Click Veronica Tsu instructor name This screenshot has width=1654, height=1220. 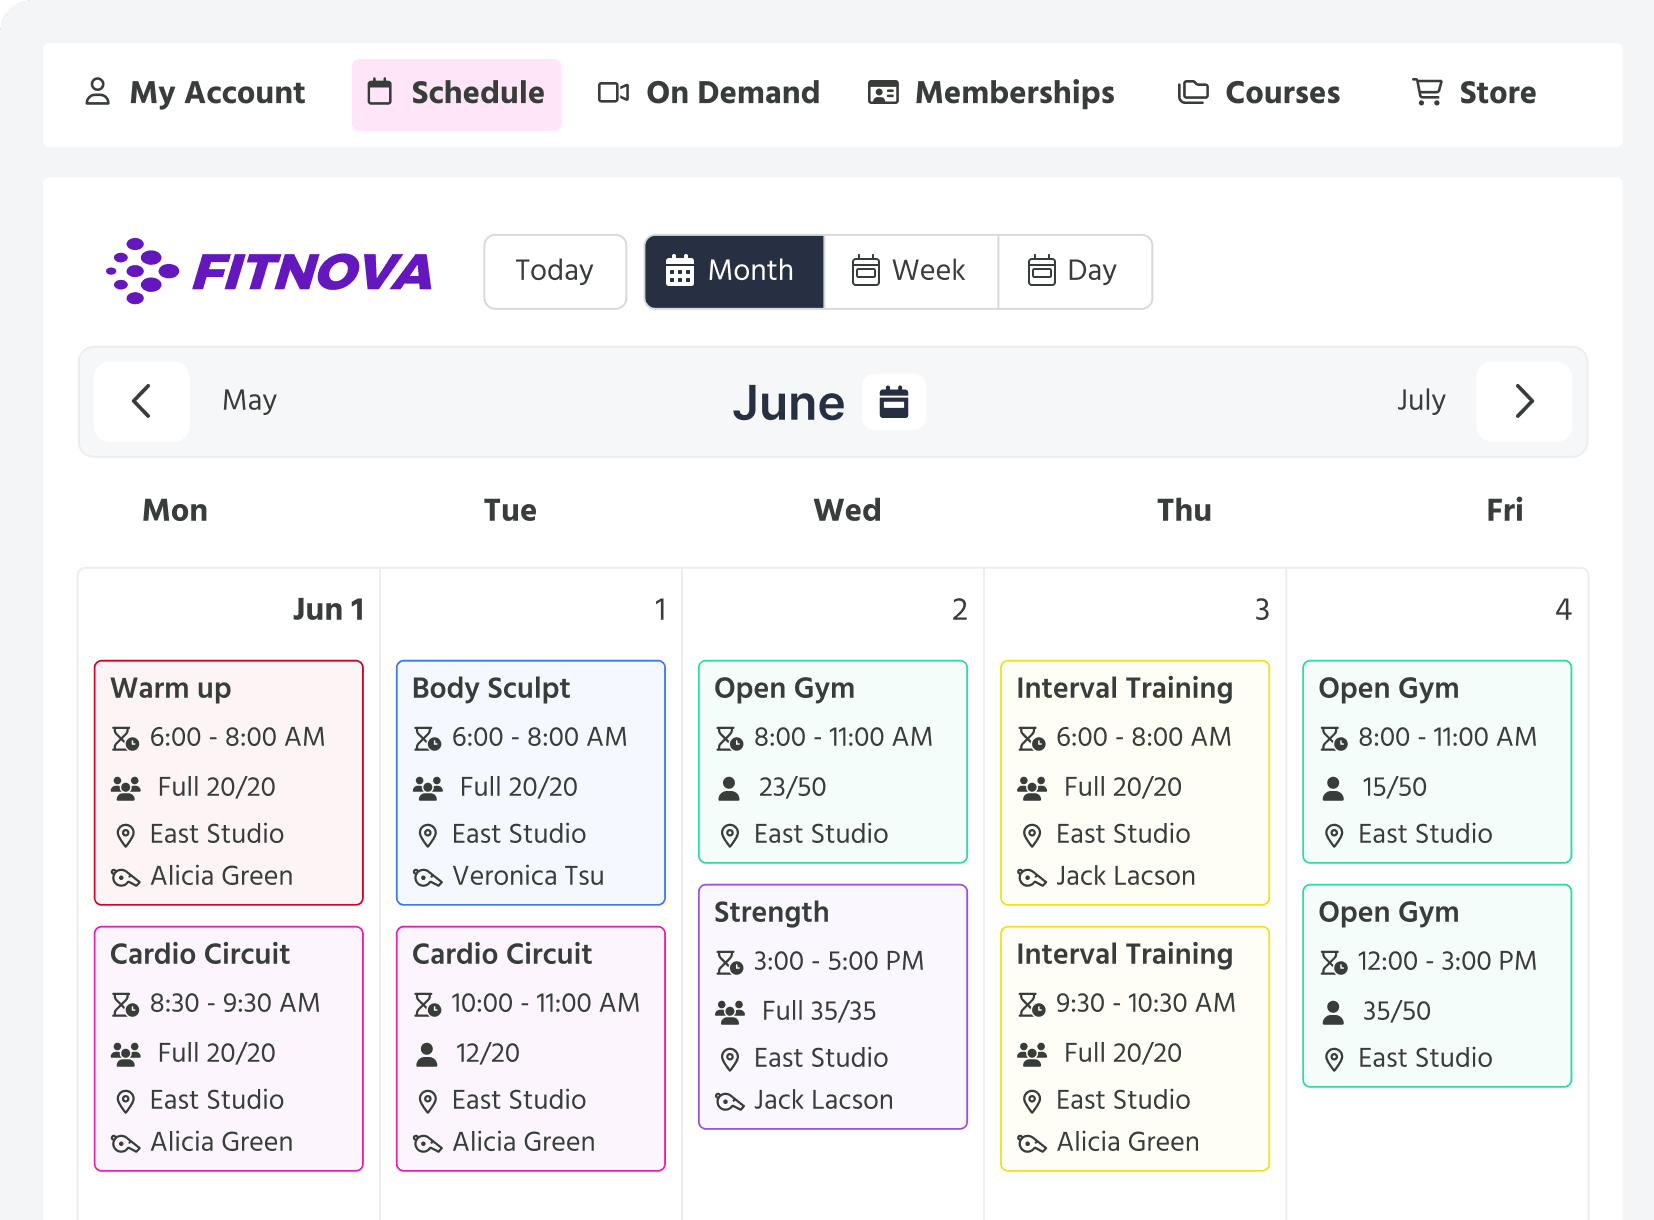528,876
